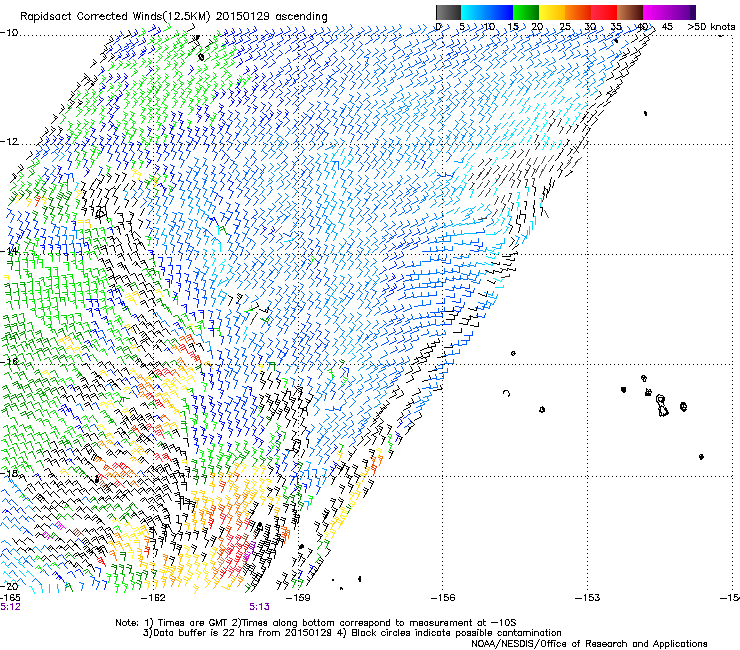Click the gray 0-5 knots legend swatch
Screen dimensions: 740x650
(x=448, y=12)
